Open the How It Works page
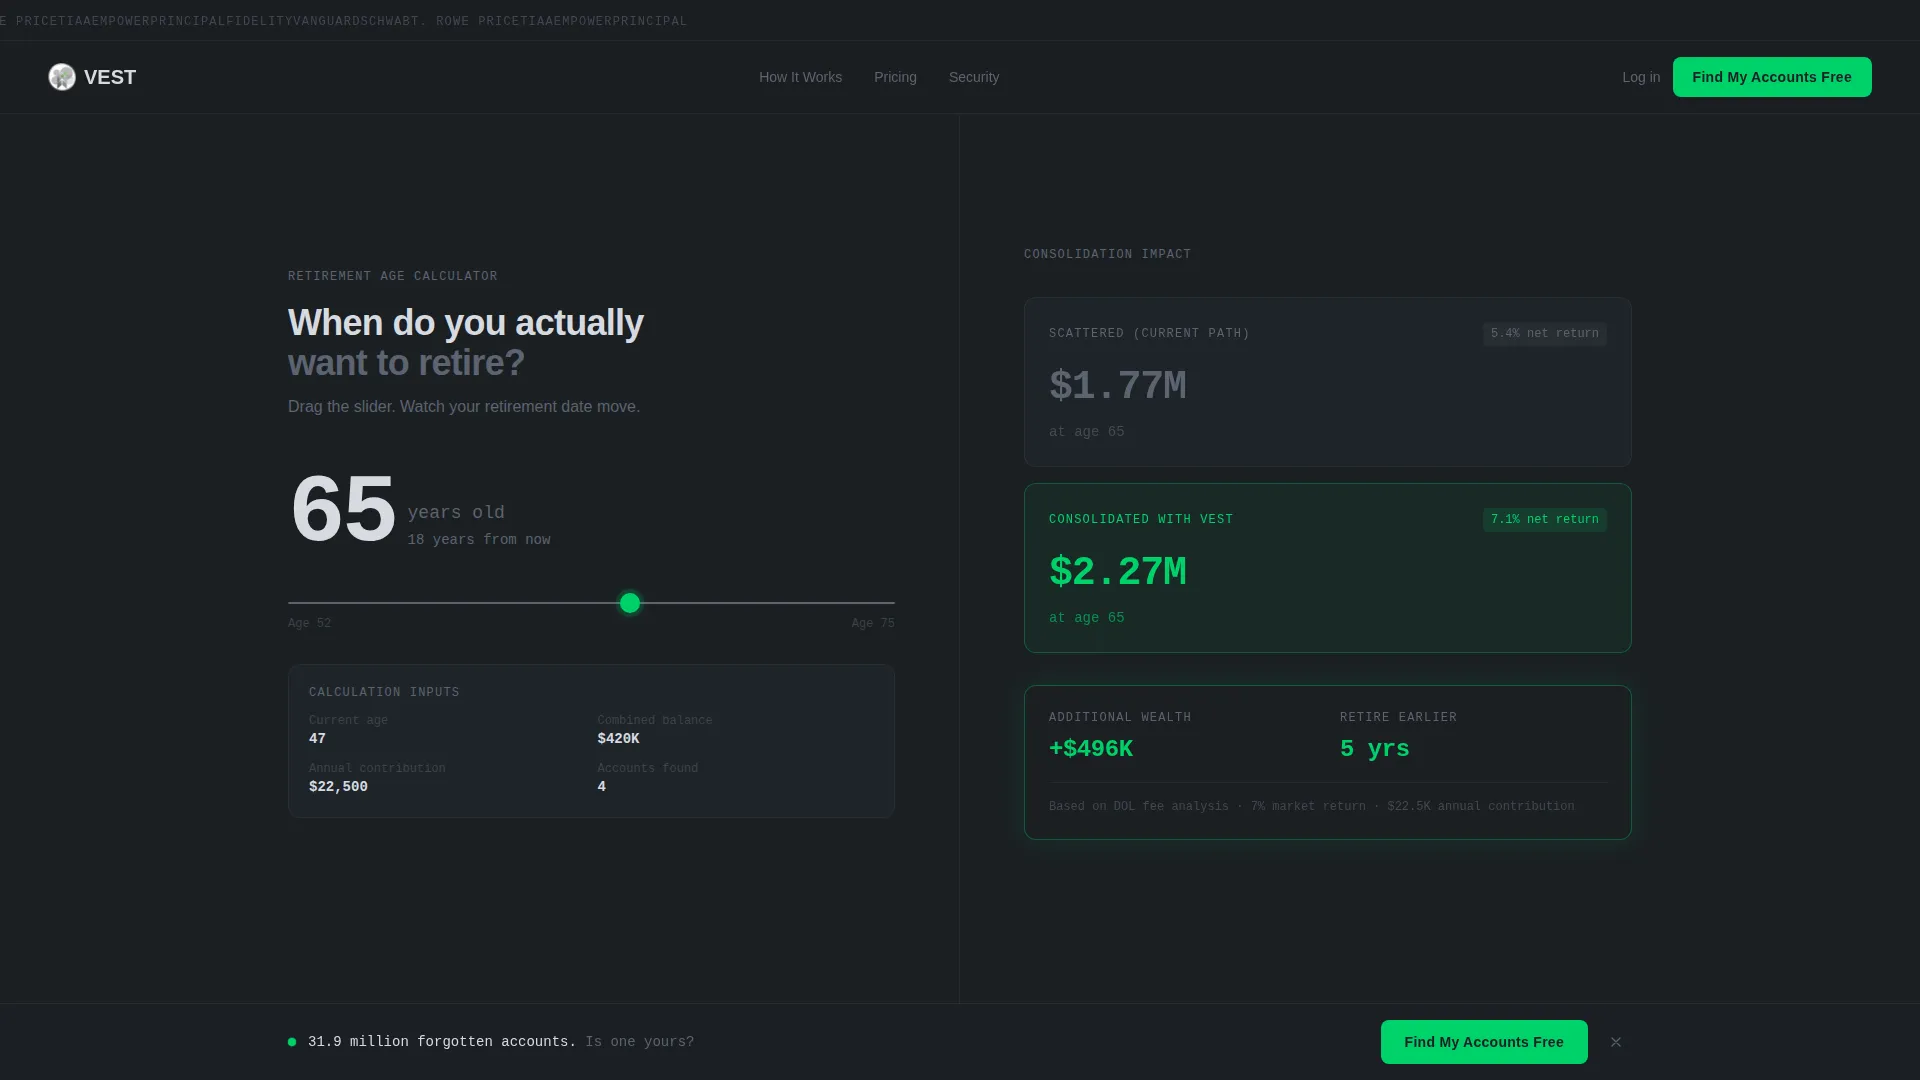This screenshot has height=1080, width=1920. point(800,77)
